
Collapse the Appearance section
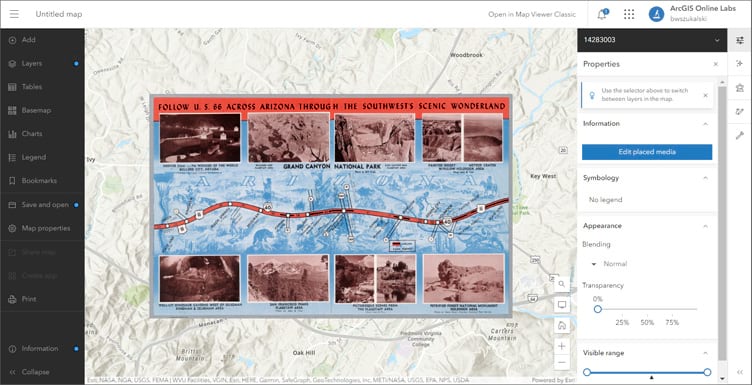tap(705, 226)
